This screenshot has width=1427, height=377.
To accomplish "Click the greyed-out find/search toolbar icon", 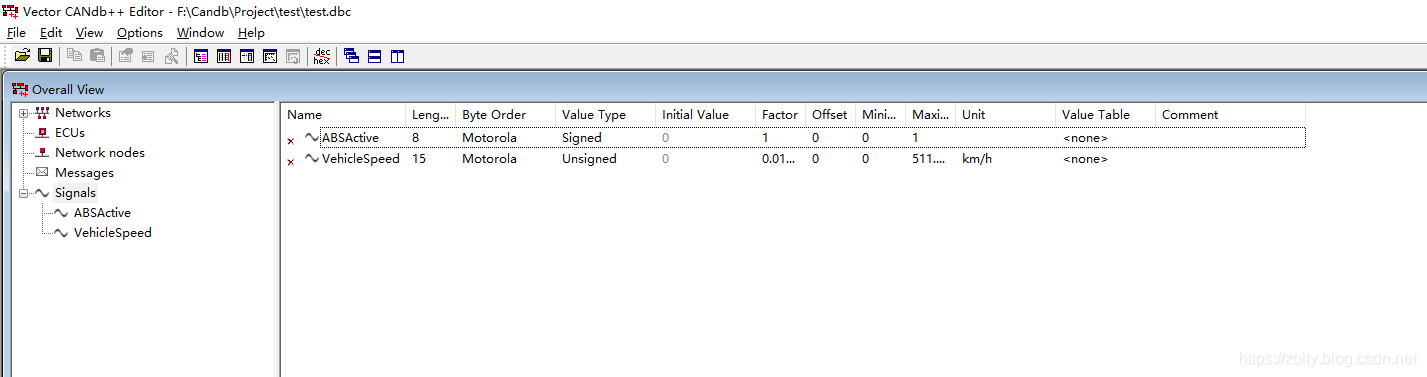I will tap(171, 56).
